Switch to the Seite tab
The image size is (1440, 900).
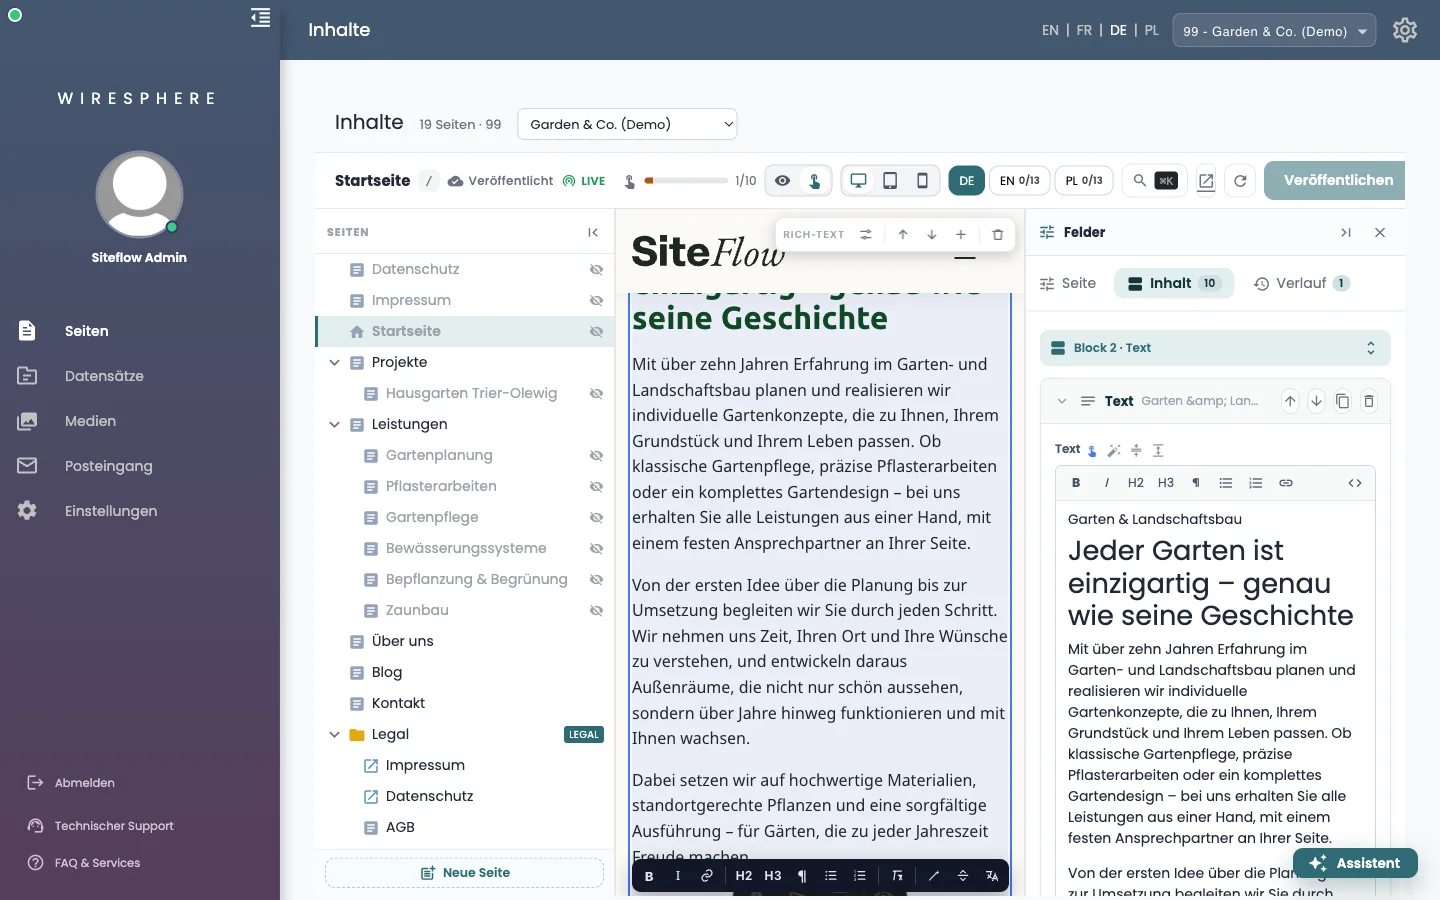tap(1068, 283)
